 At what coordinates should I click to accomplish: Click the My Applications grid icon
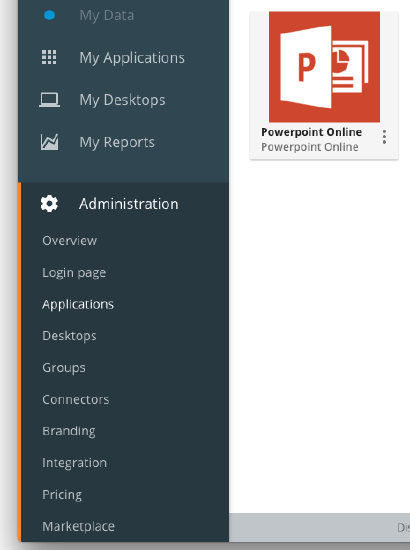[x=49, y=57]
